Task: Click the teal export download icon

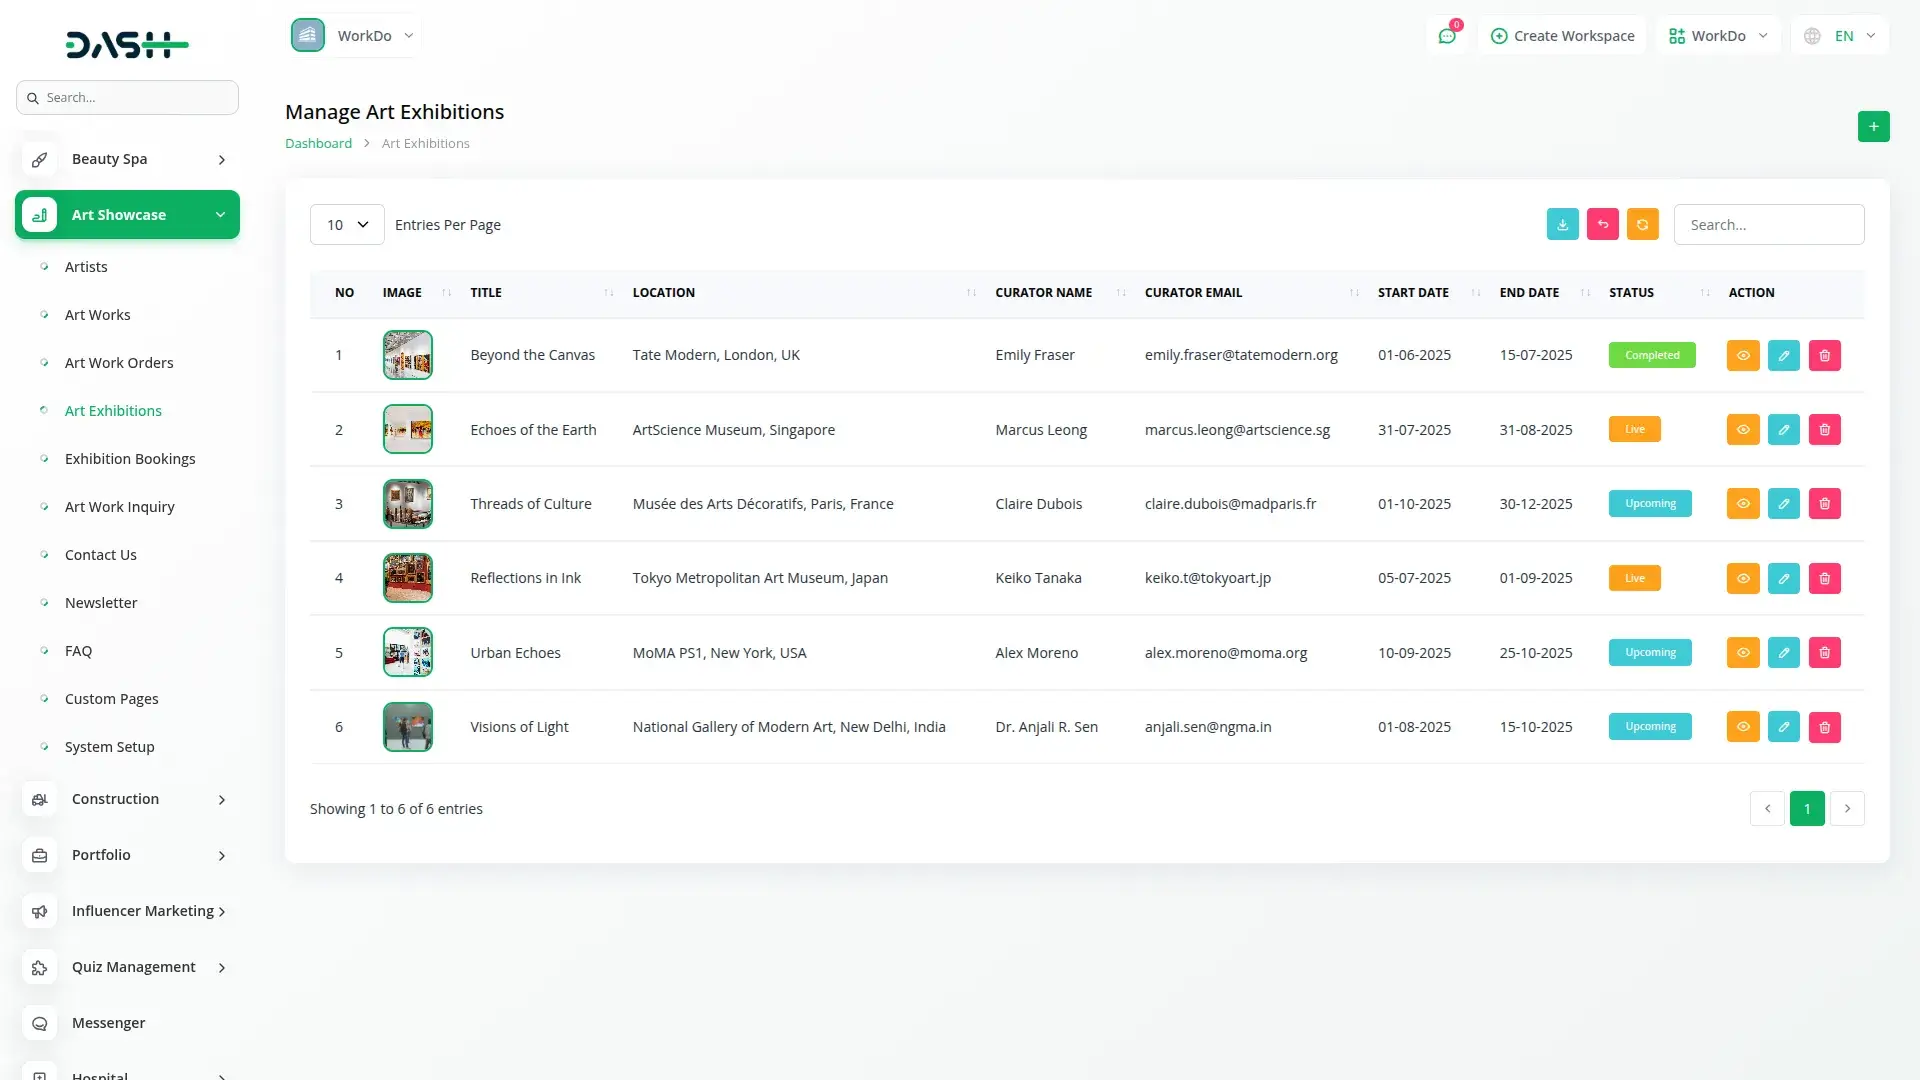Action: pos(1562,224)
